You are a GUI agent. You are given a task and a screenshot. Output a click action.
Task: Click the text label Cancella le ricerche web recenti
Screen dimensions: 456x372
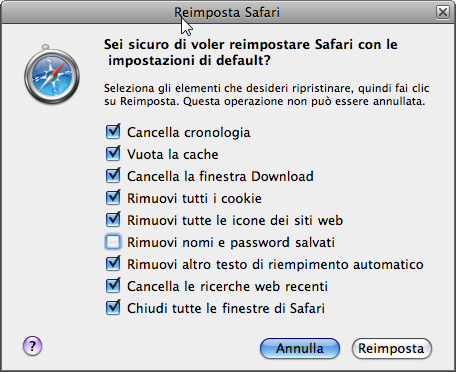point(227,286)
